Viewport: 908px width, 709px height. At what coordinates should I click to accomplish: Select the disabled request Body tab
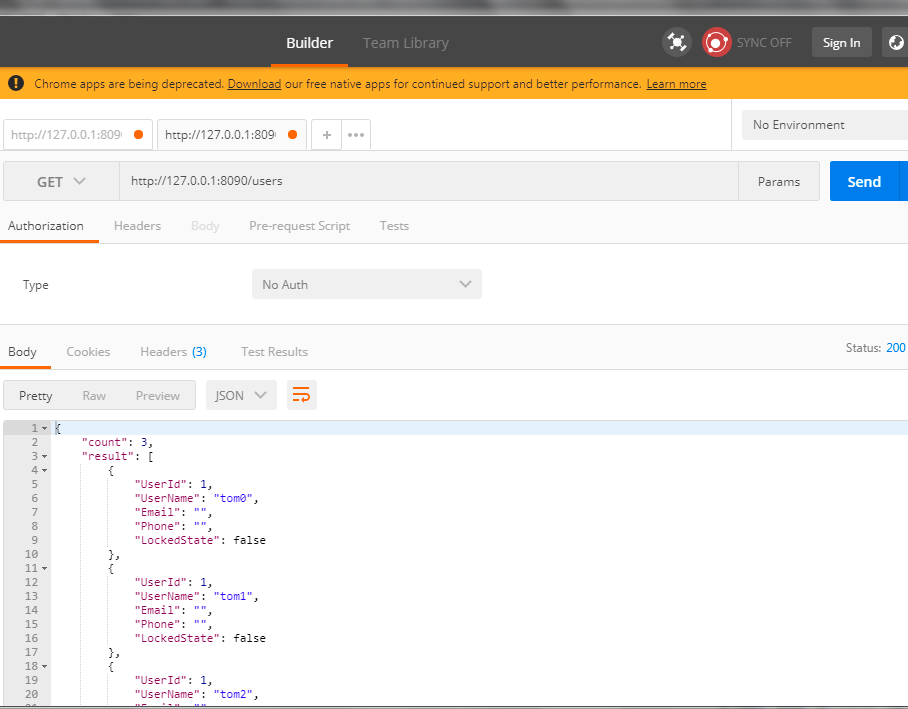pos(205,226)
